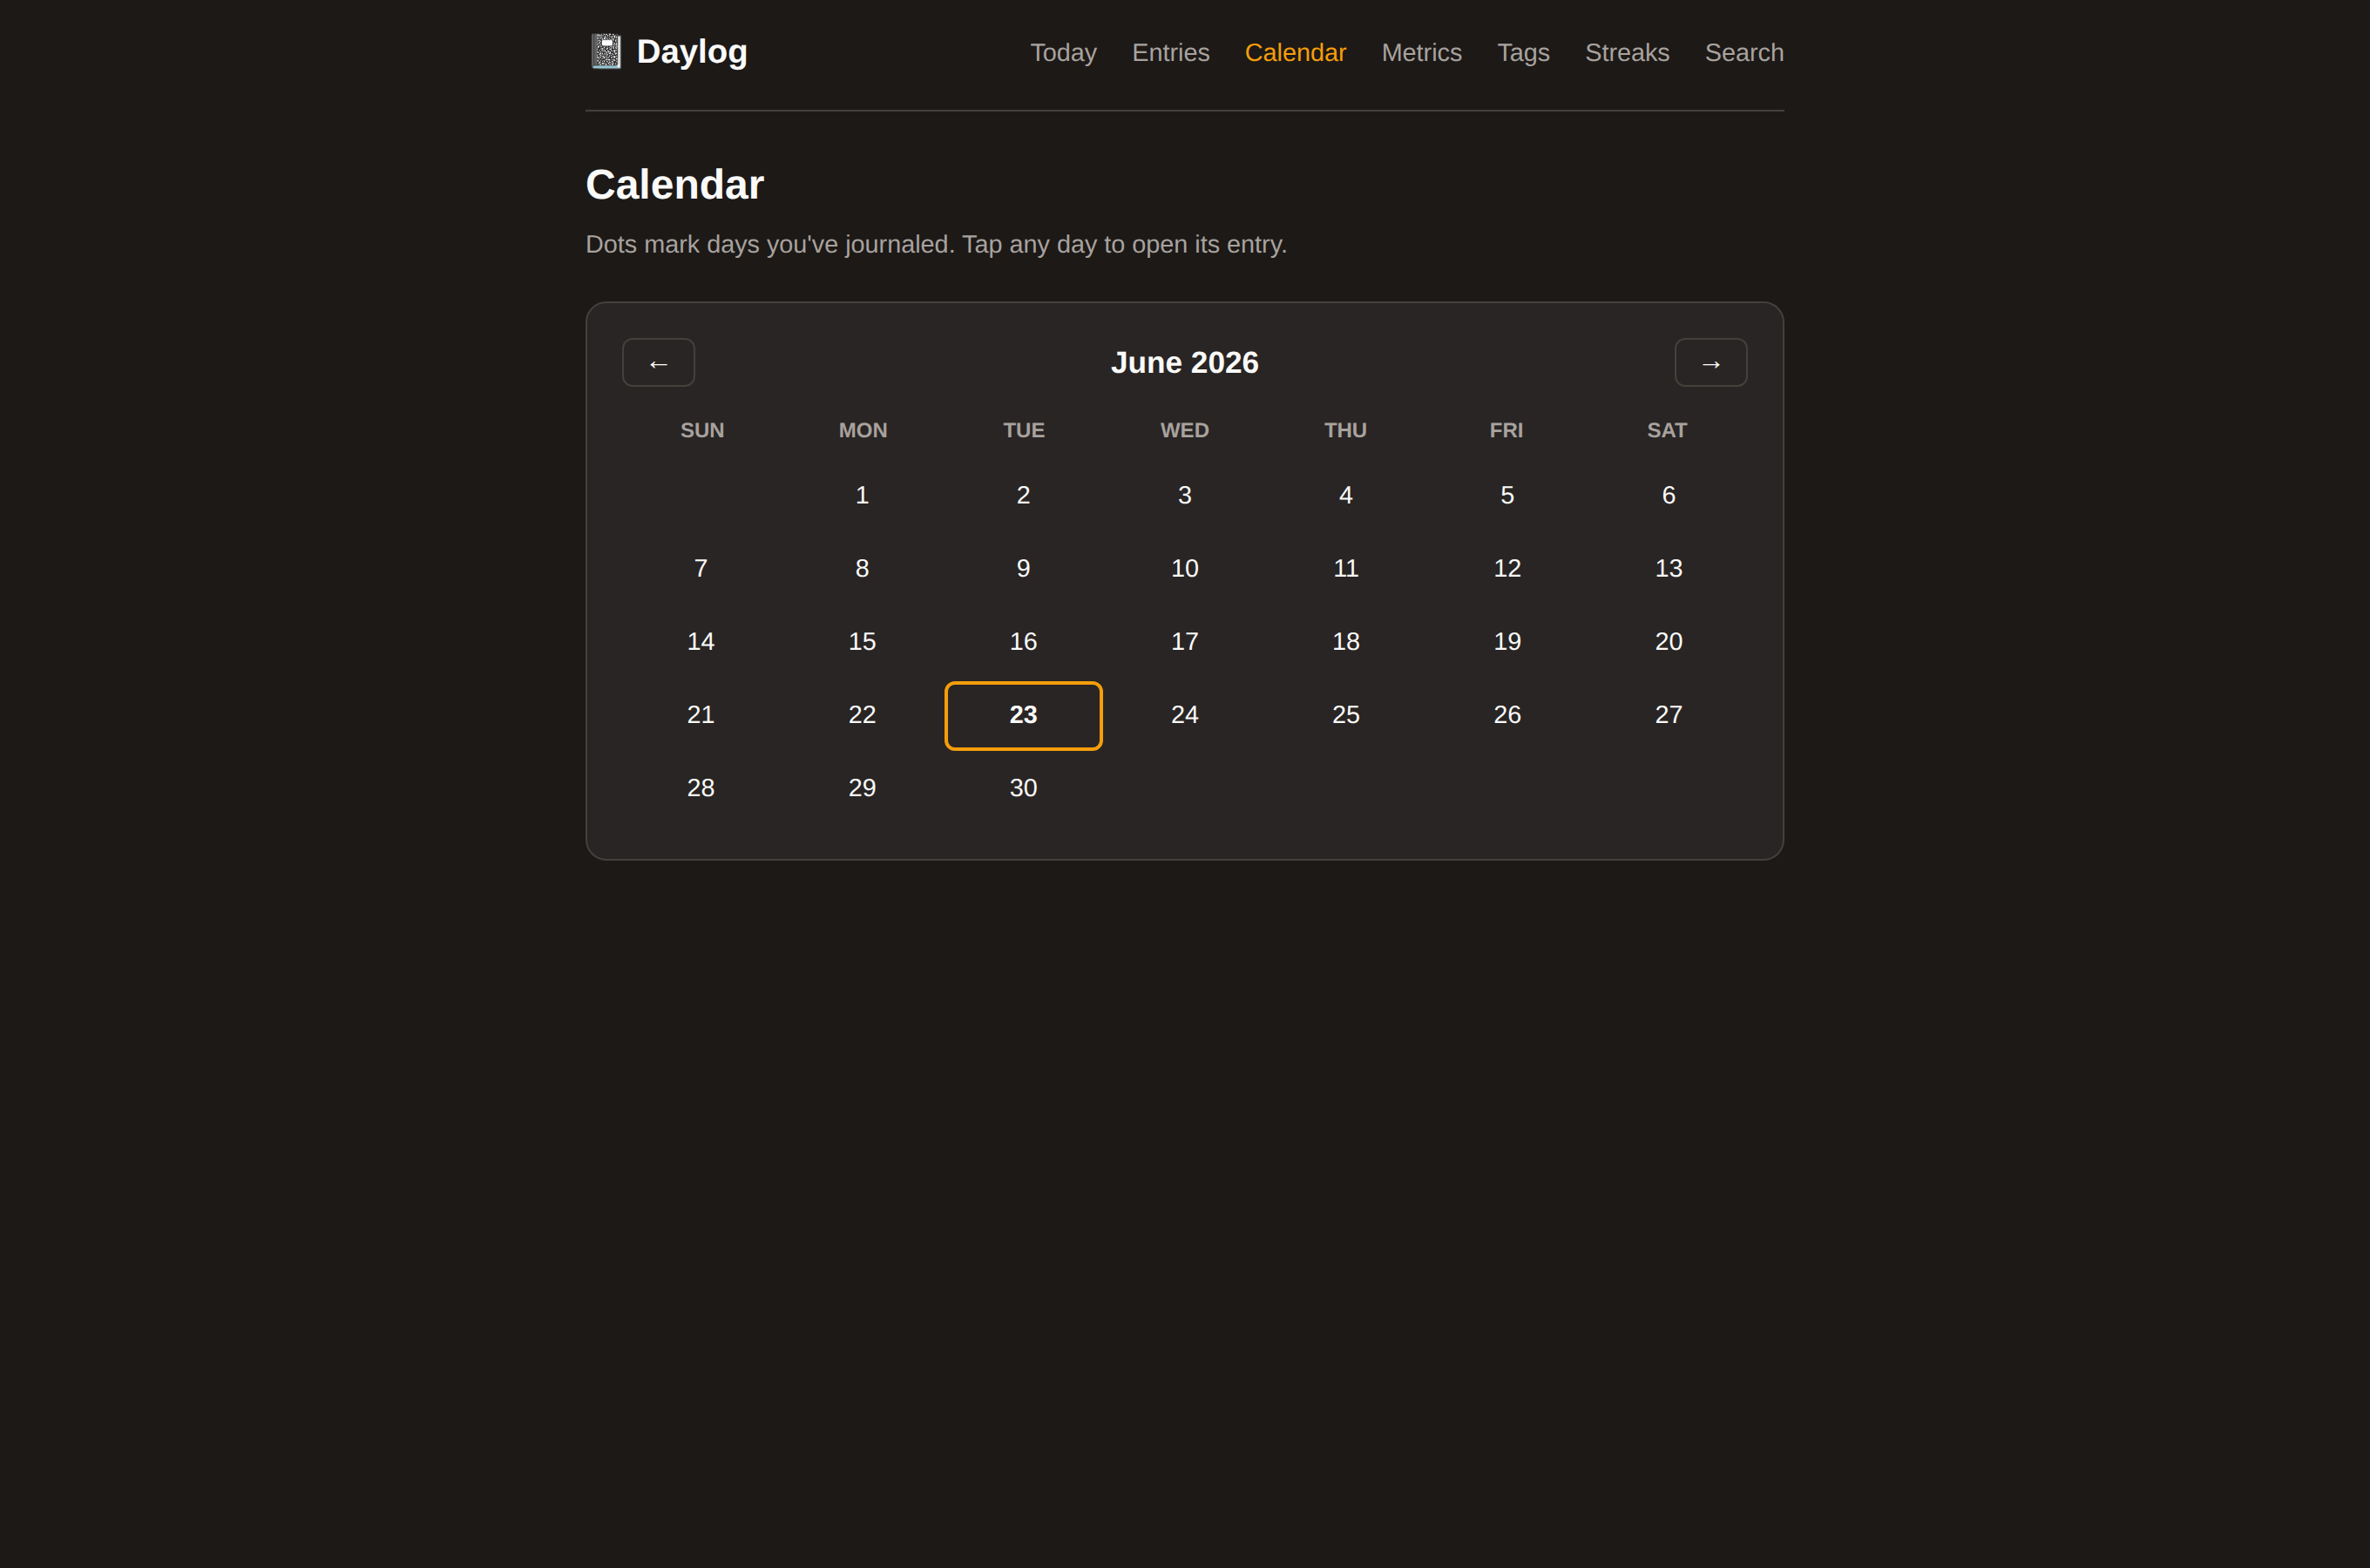This screenshot has width=2370, height=1568.
Task: Go to previous month with left arrow
Action: point(658,362)
